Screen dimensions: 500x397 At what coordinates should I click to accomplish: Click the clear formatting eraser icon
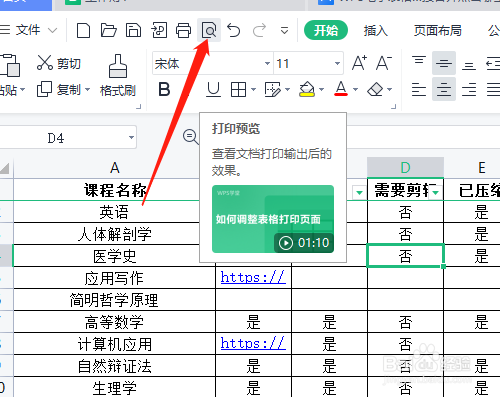375,89
